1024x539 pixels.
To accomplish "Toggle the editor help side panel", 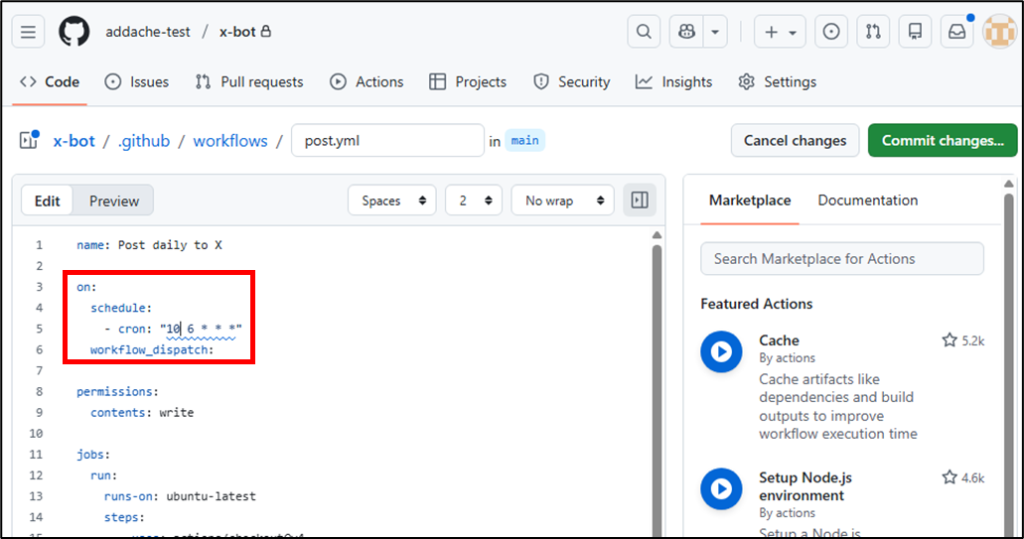I will pos(640,201).
